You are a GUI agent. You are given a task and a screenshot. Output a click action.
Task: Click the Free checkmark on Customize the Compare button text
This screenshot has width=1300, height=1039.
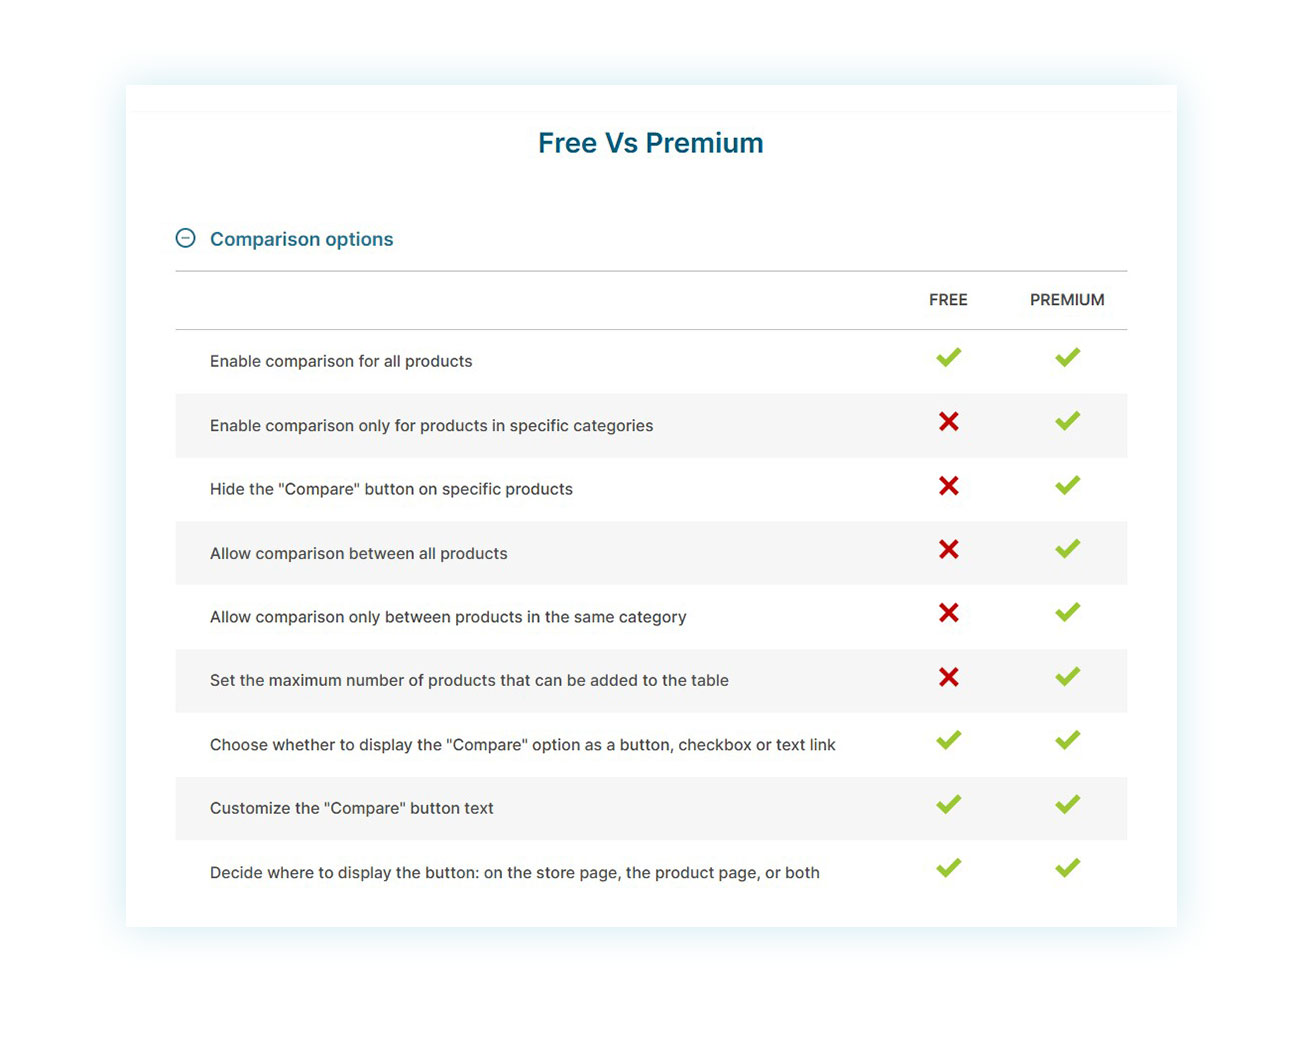click(948, 804)
